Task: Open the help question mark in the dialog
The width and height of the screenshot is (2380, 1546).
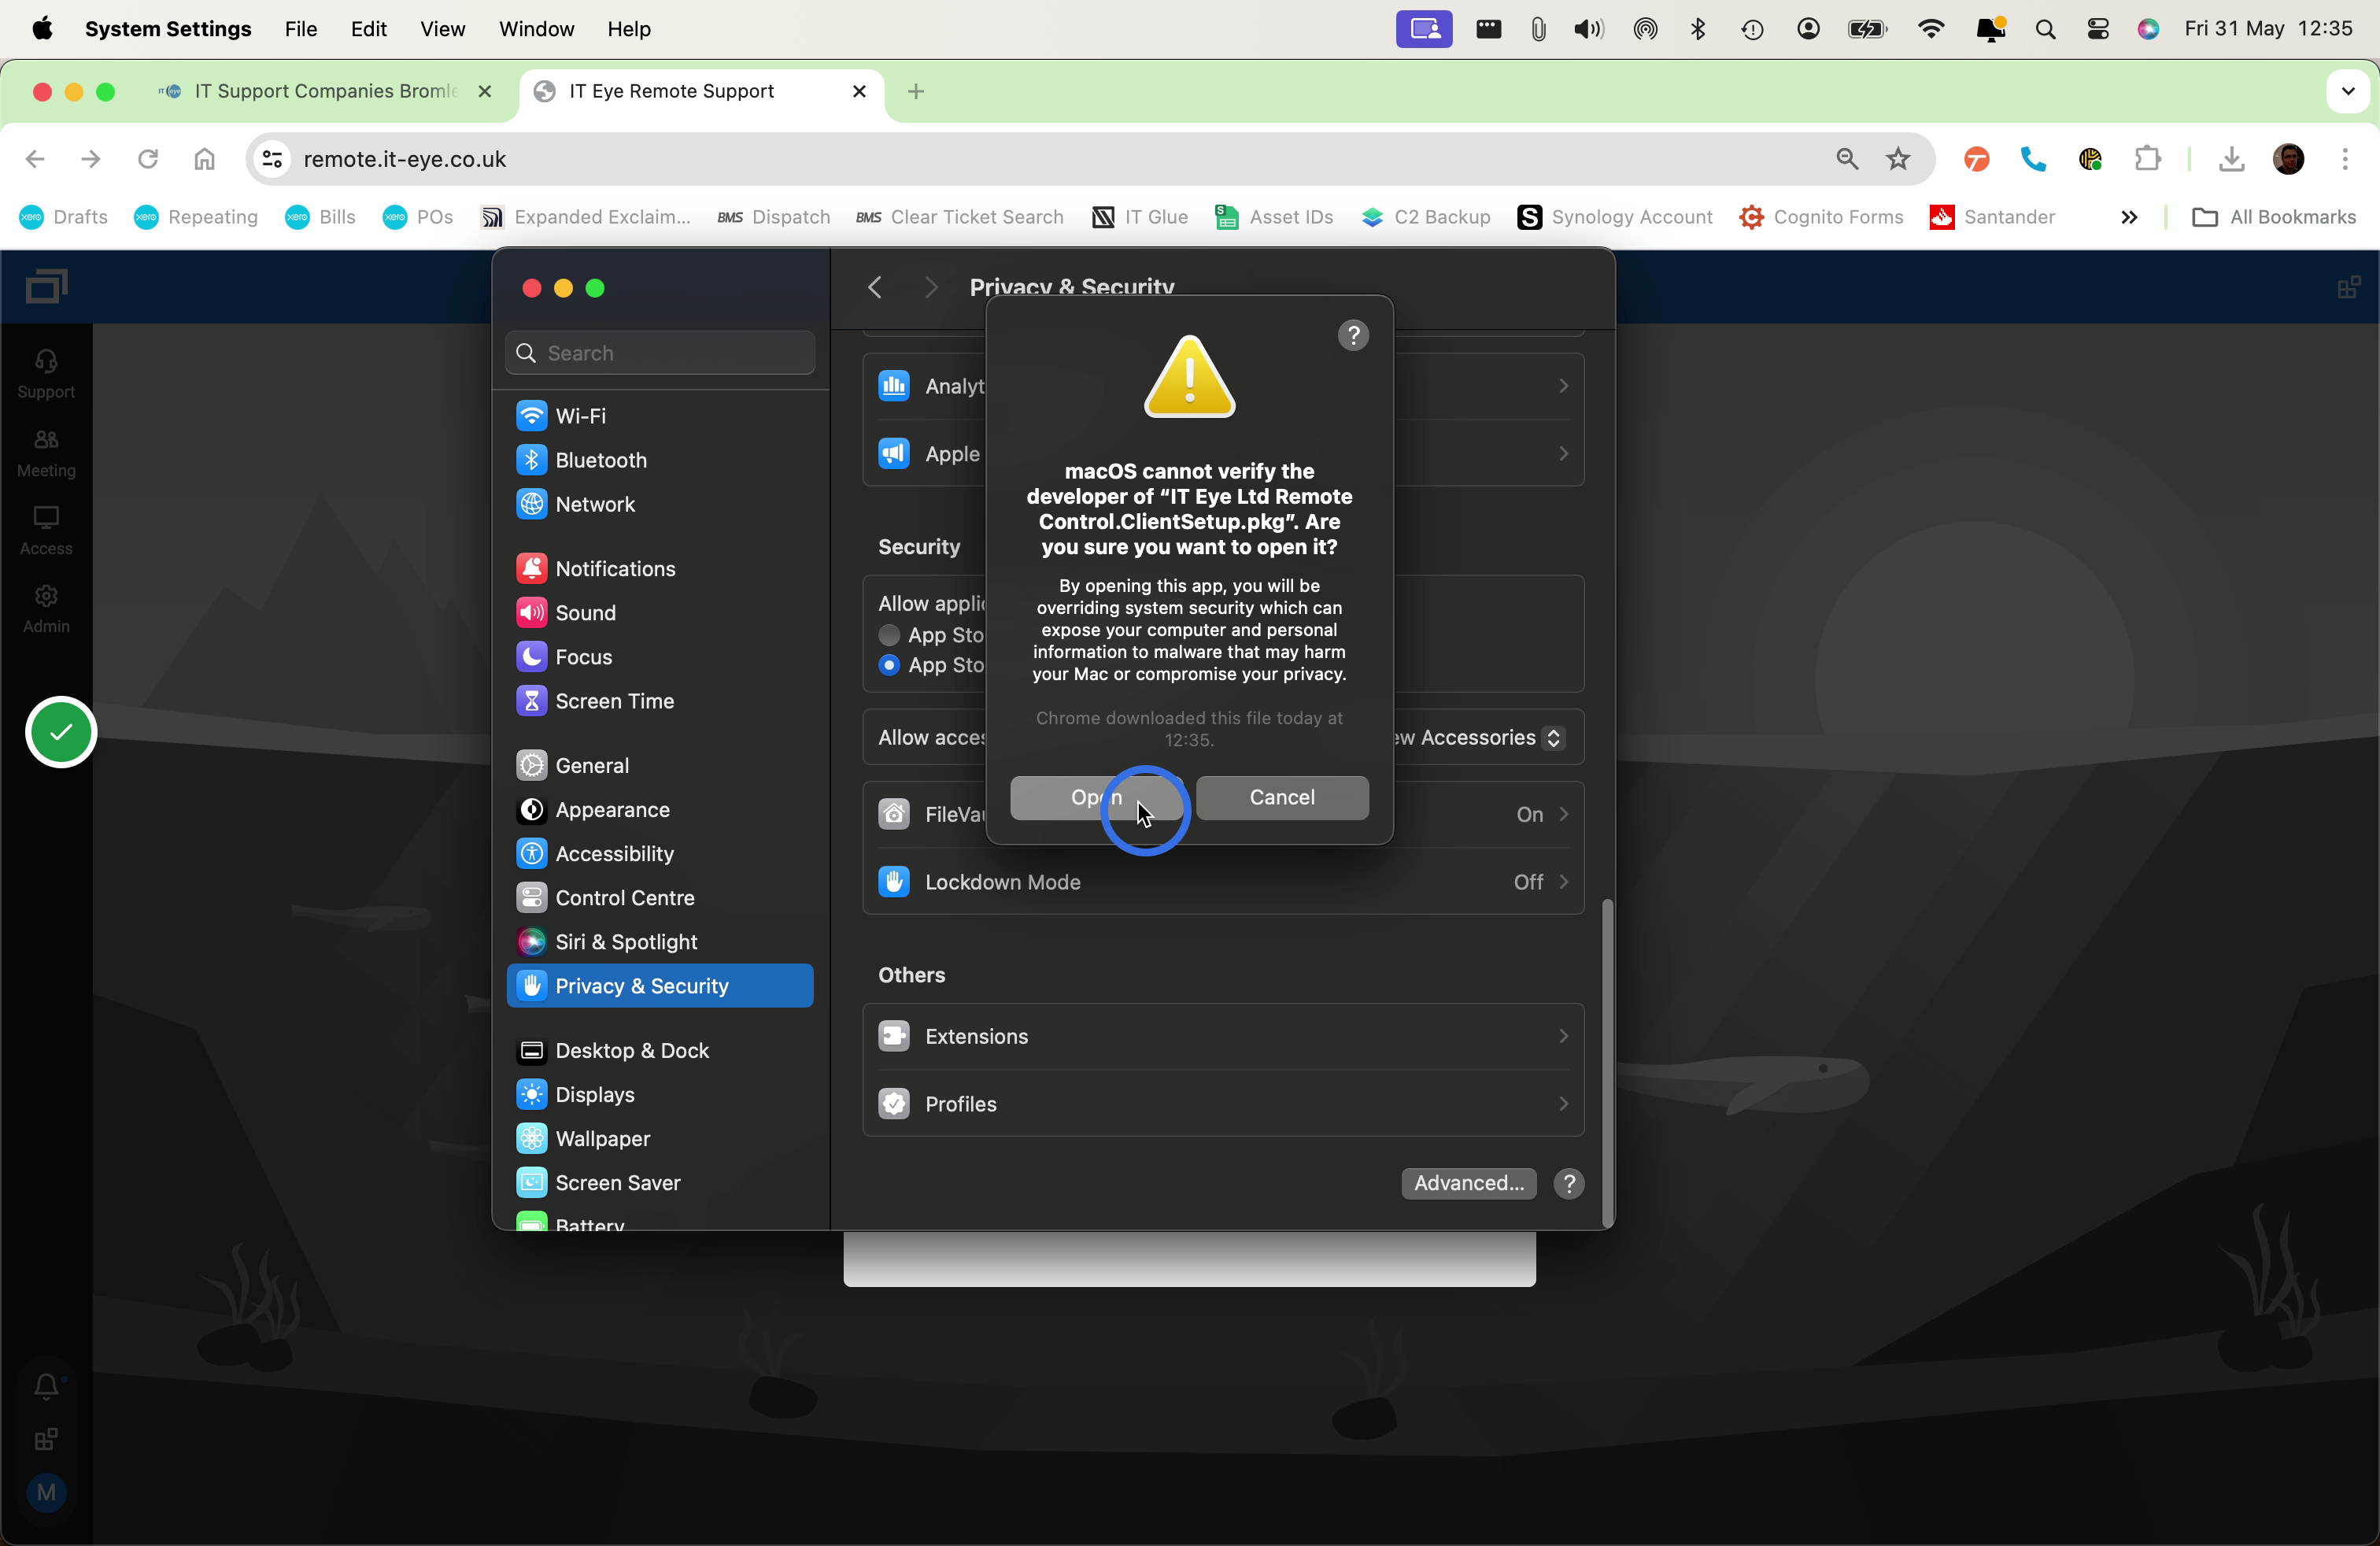Action: (1353, 335)
